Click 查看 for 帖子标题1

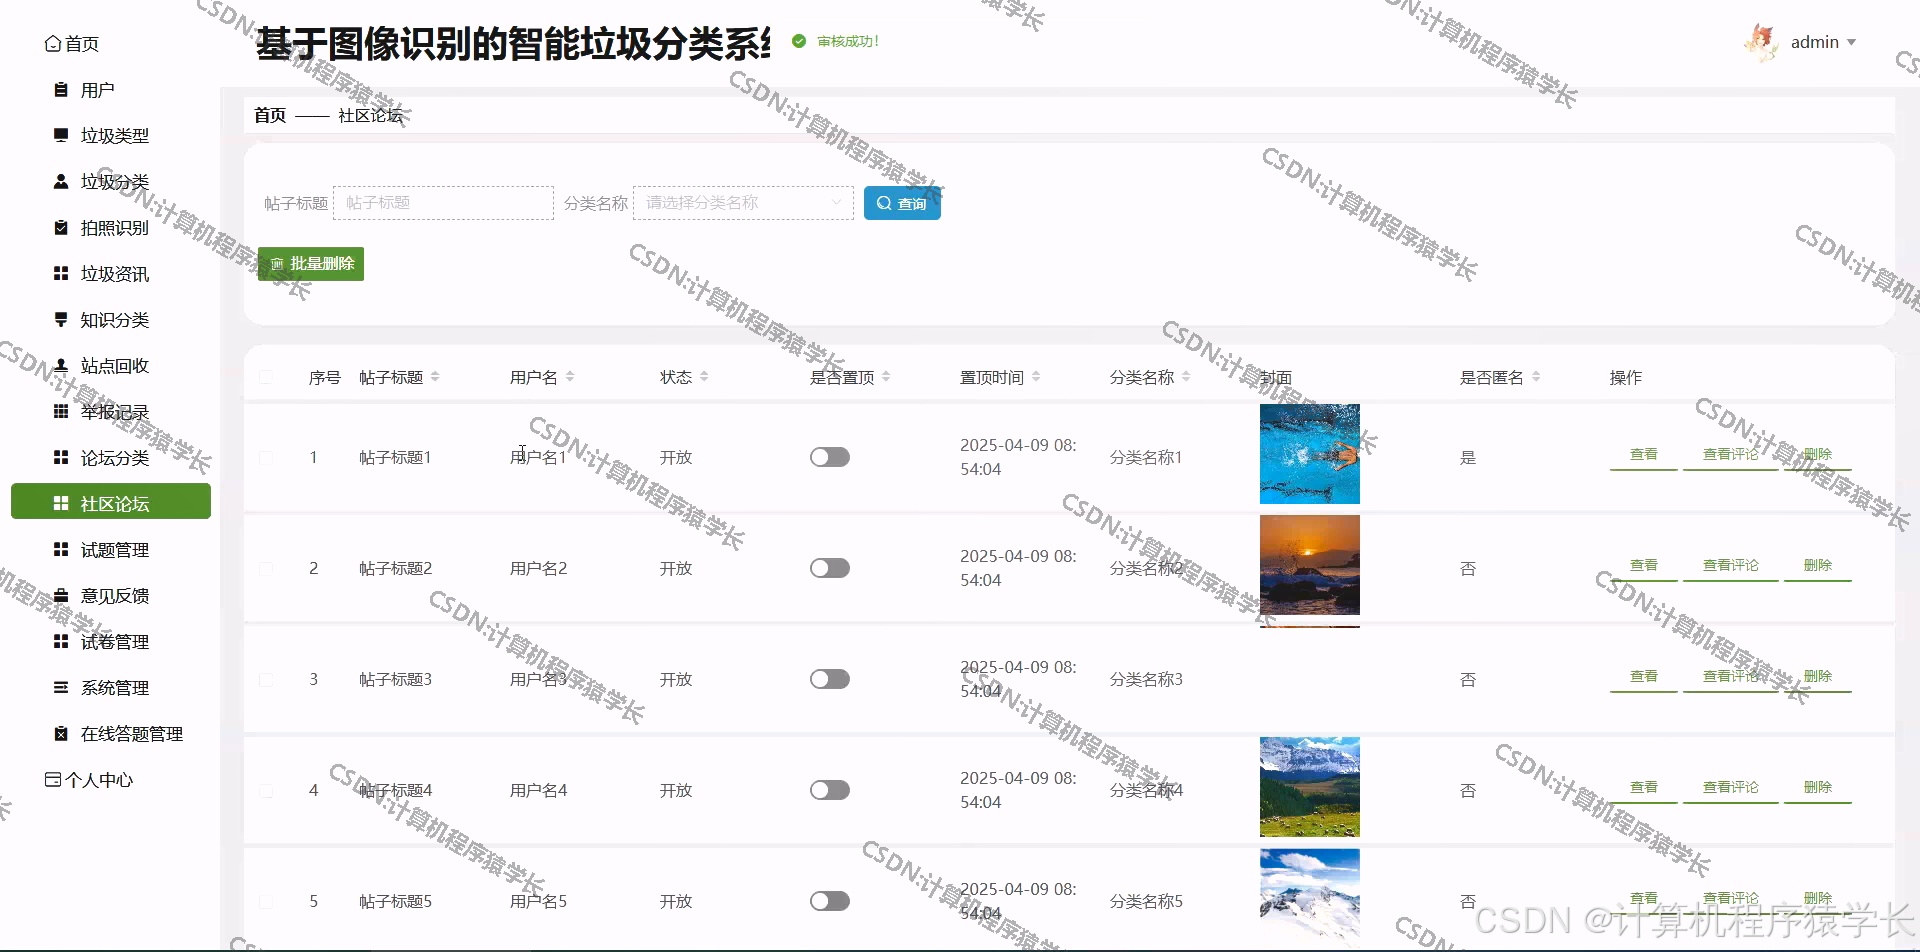click(1643, 455)
